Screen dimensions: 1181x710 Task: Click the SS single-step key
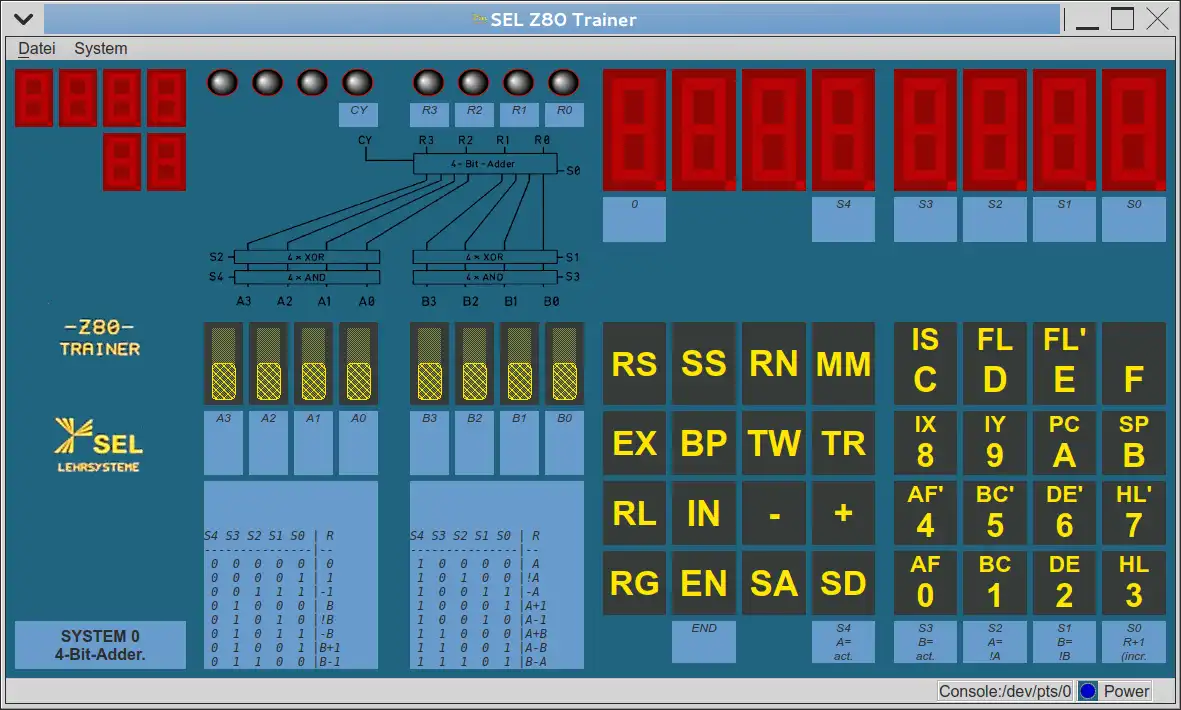click(703, 364)
